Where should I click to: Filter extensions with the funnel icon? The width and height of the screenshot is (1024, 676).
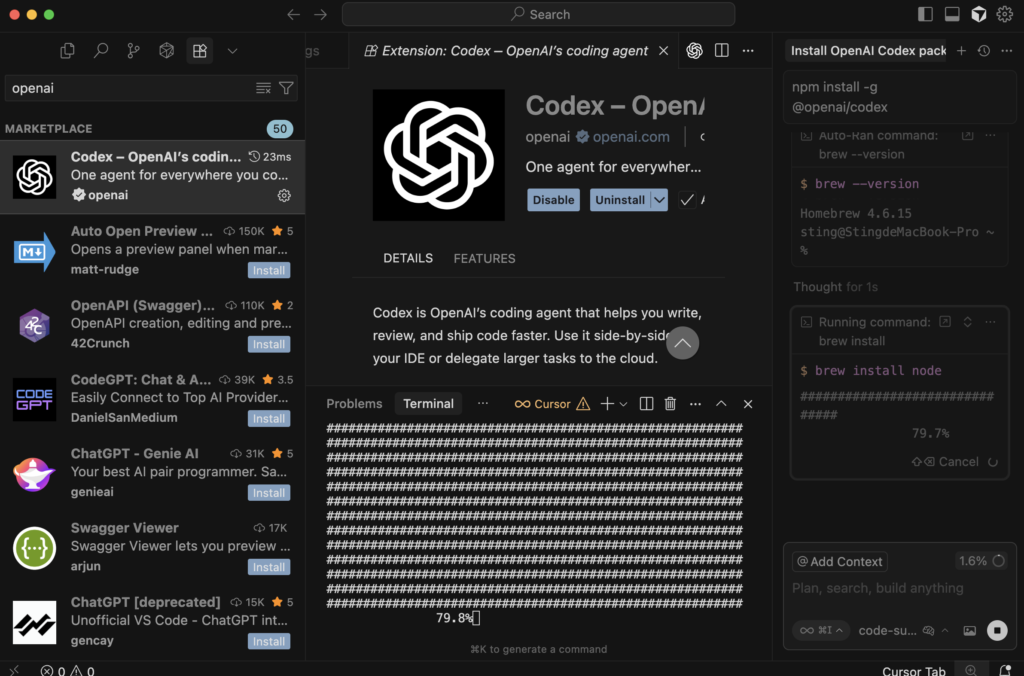point(286,88)
